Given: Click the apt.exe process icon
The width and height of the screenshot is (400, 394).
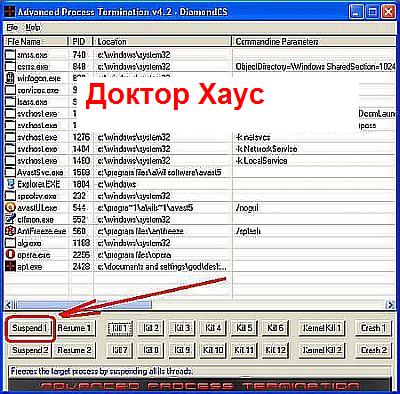Looking at the screenshot, I should [x=10, y=267].
